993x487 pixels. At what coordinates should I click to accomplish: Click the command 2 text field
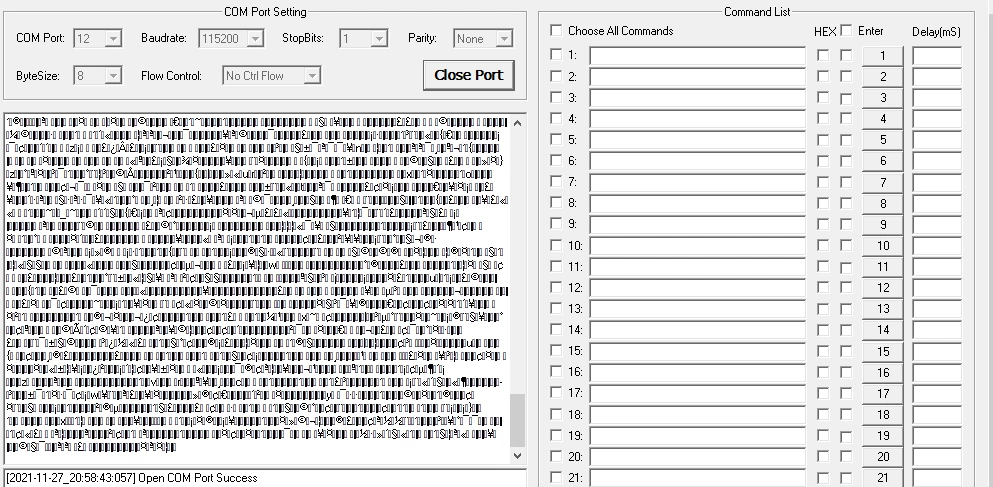pos(697,77)
